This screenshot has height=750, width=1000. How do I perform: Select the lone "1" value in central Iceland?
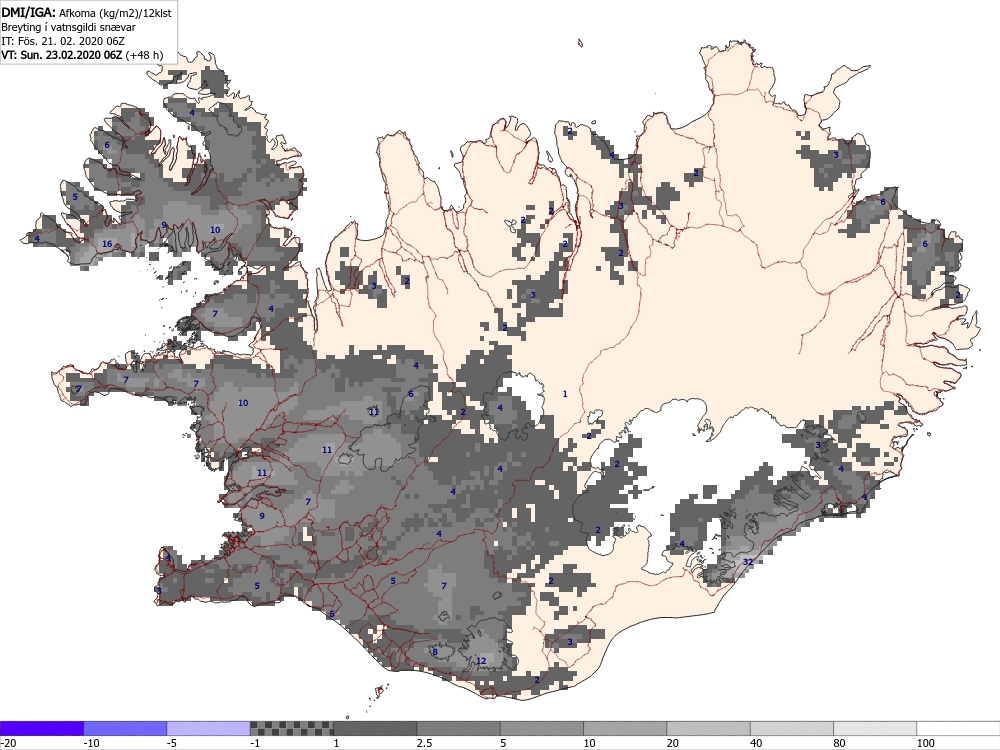tap(564, 394)
